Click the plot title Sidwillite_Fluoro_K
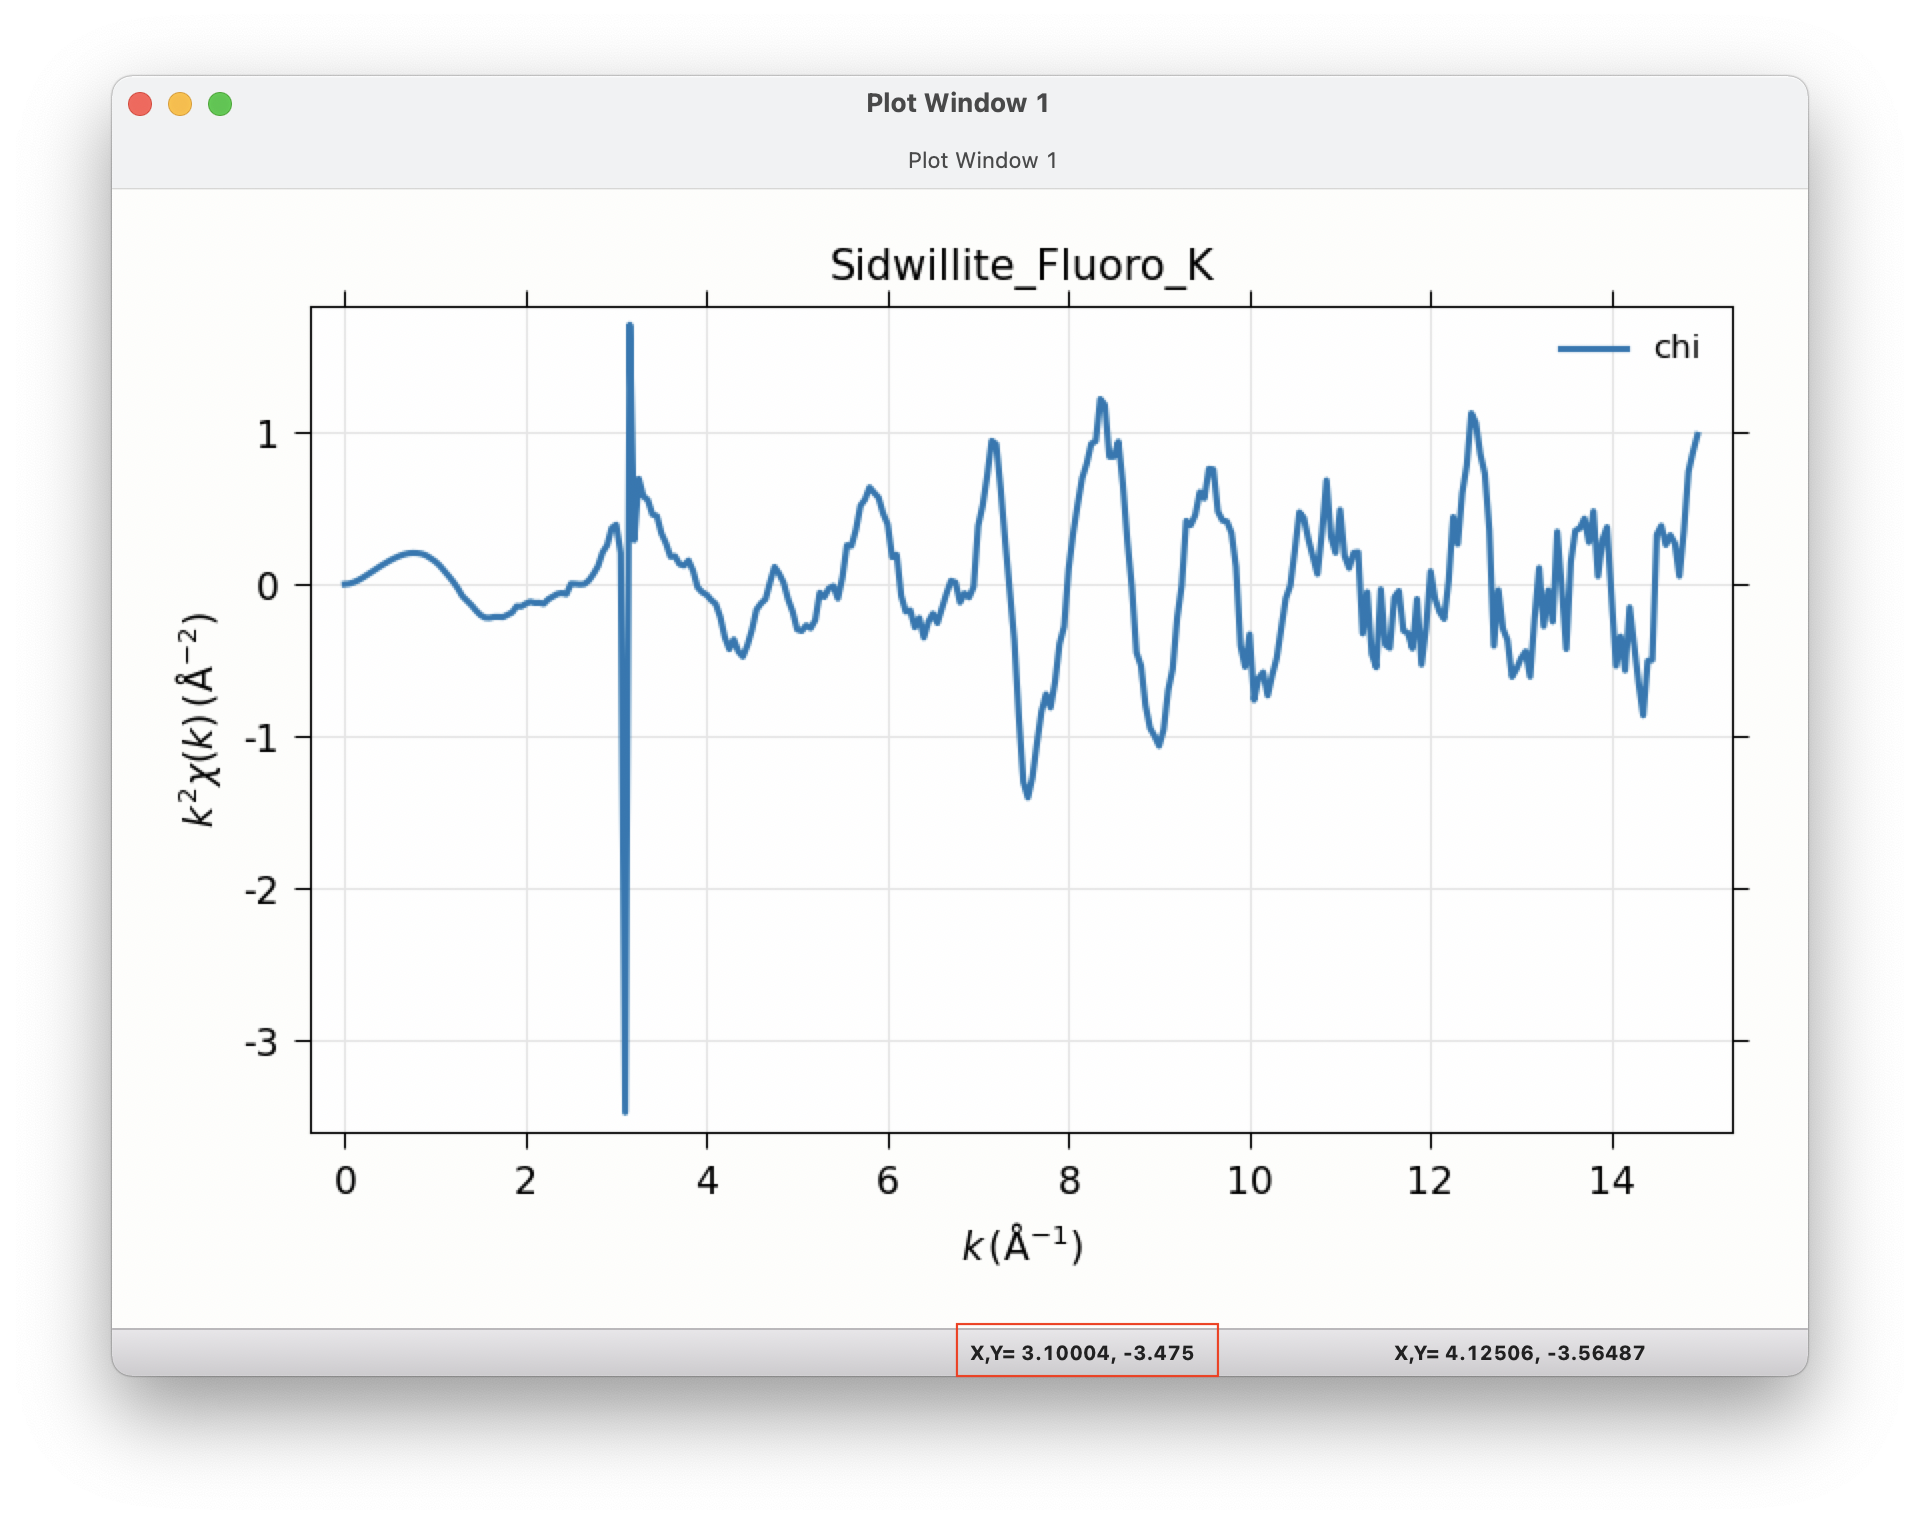The width and height of the screenshot is (1920, 1524). (x=1022, y=263)
